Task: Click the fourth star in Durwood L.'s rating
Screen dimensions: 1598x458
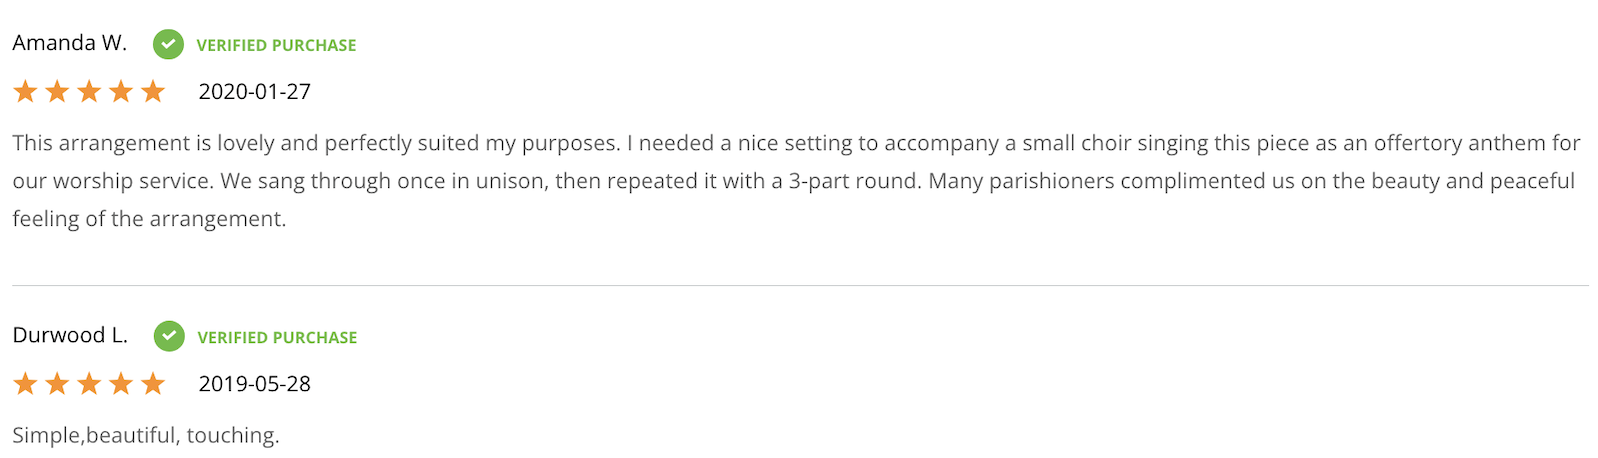Action: coord(121,384)
